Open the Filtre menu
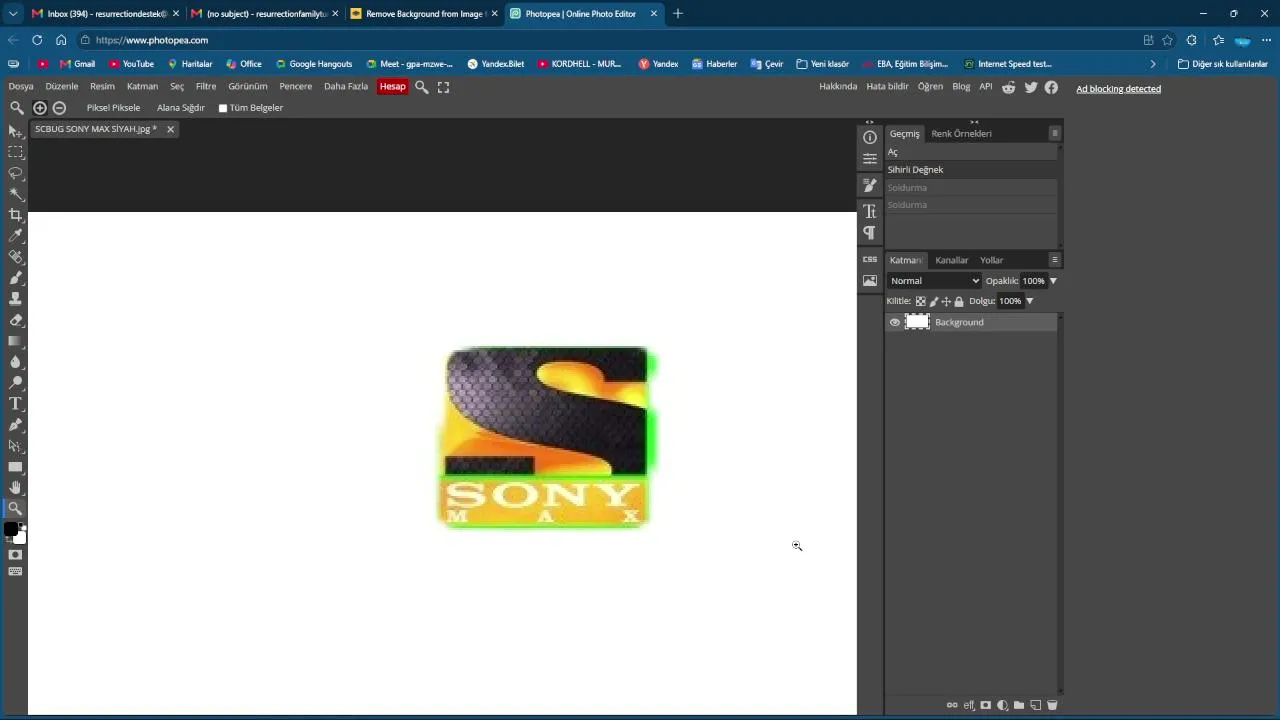Screen dimensions: 1280x720 tap(206, 87)
